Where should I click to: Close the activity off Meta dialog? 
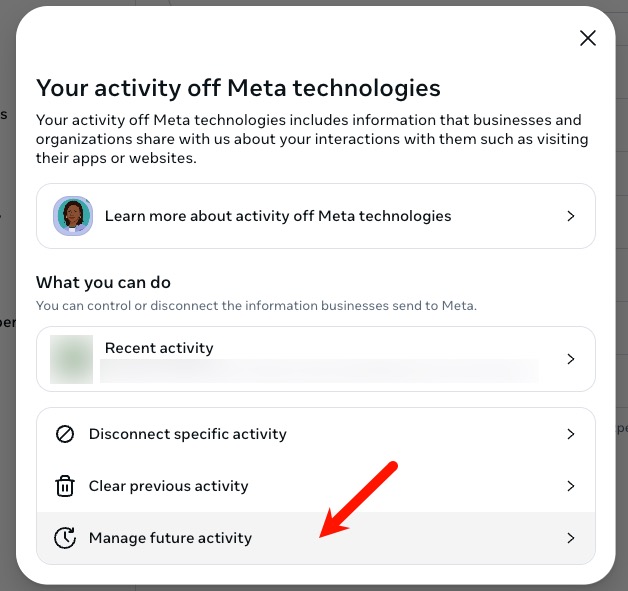pyautogui.click(x=588, y=38)
